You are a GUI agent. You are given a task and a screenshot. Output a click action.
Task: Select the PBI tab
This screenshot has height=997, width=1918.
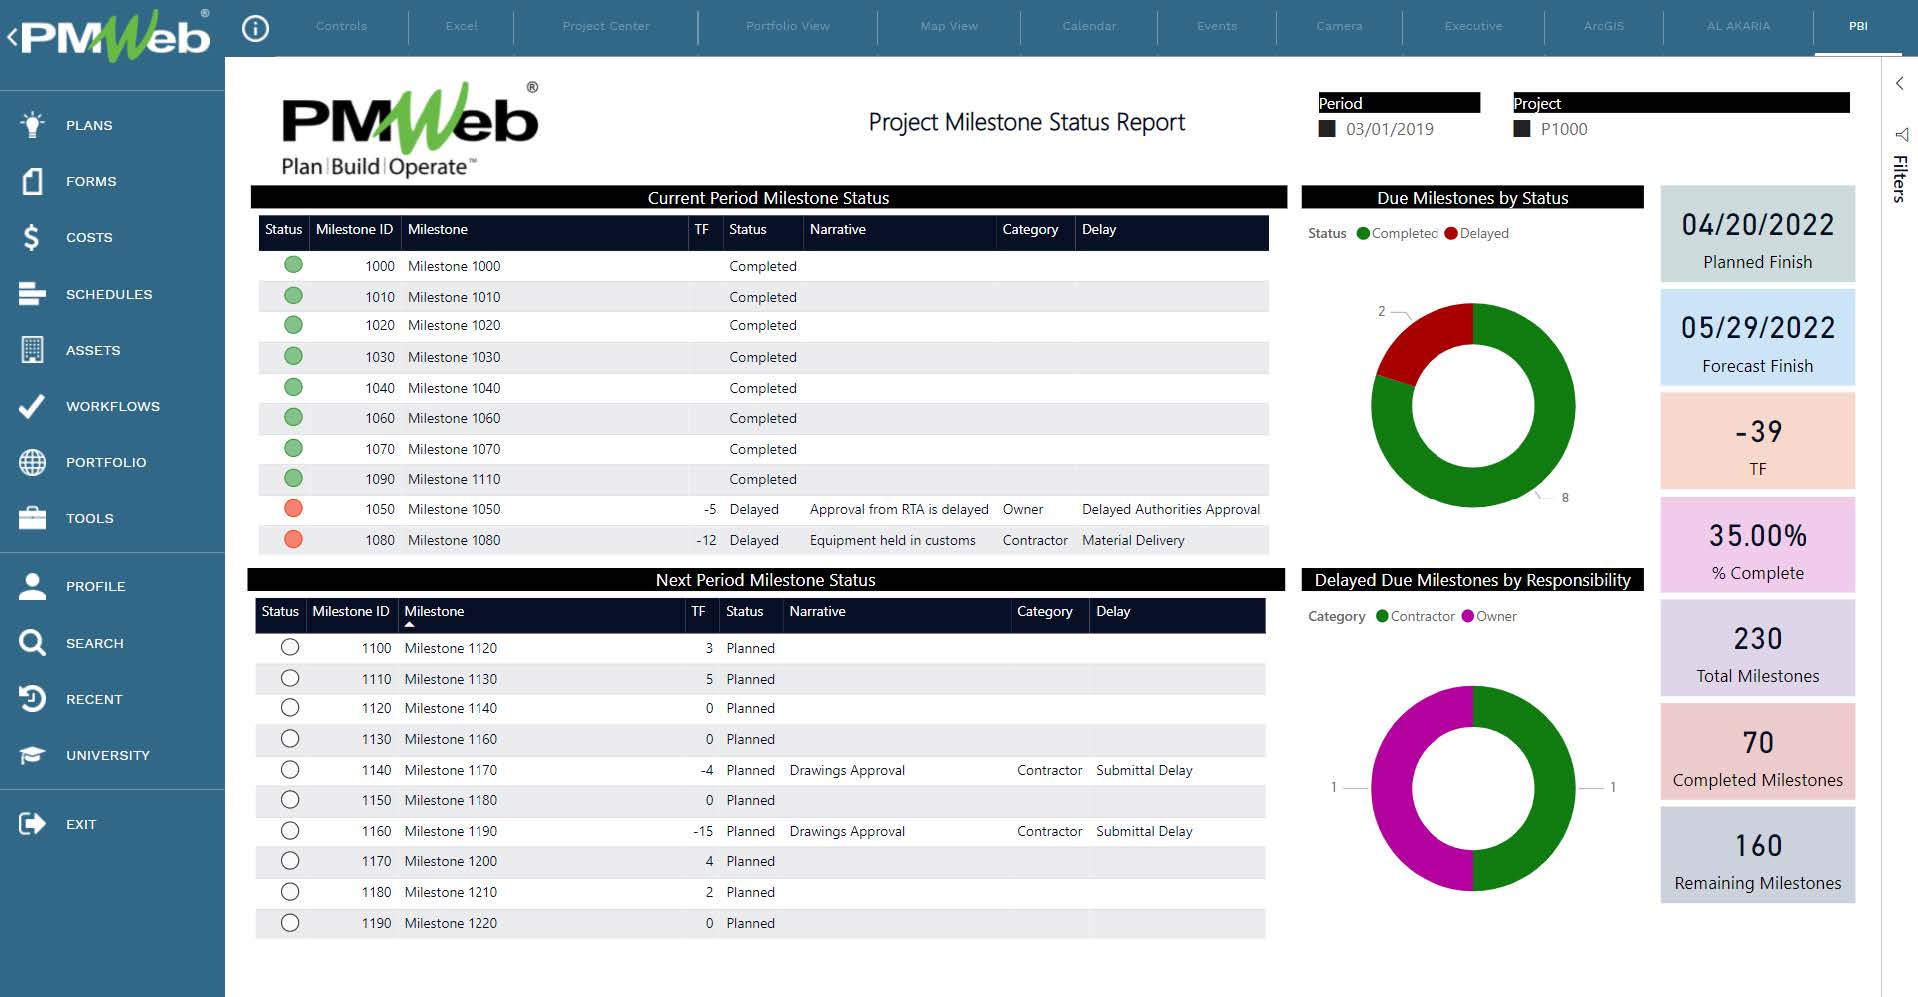click(1858, 26)
